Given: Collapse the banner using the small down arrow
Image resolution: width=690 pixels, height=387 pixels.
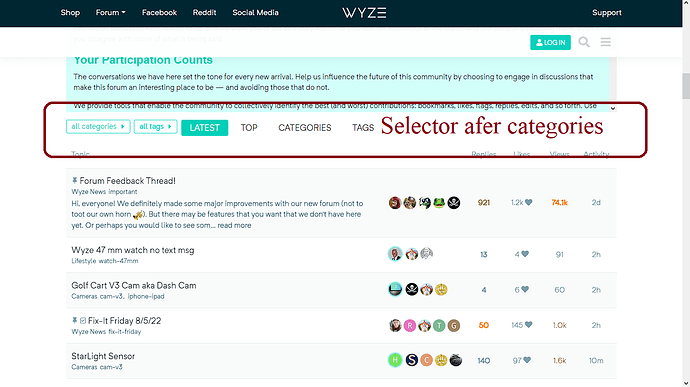Looking at the screenshot, I should coord(613,108).
